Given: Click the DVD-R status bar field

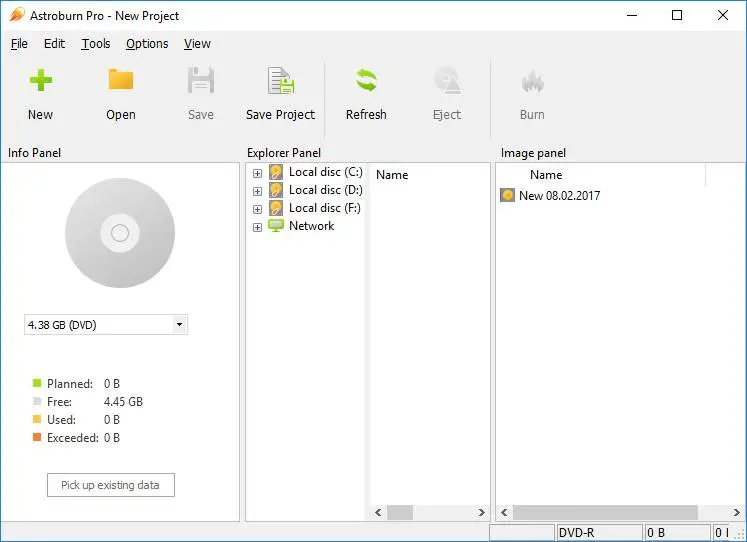Looking at the screenshot, I should 599,532.
